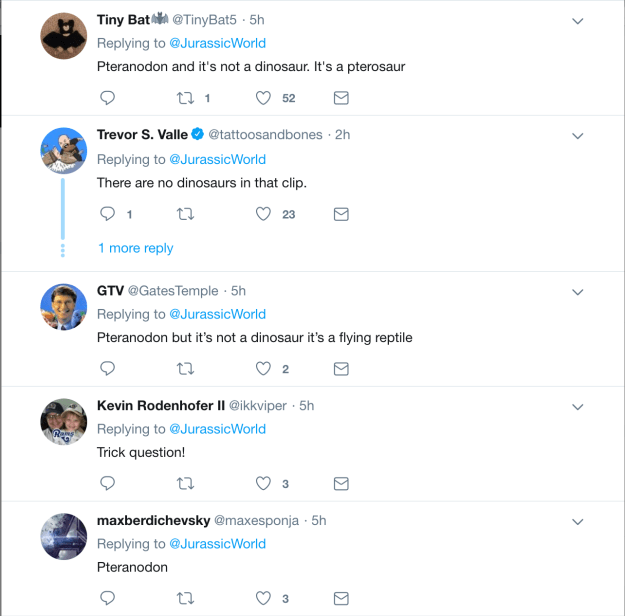Open reply on Trevor S. Valle's tweet
Screen dimensions: 625x616
pos(108,214)
